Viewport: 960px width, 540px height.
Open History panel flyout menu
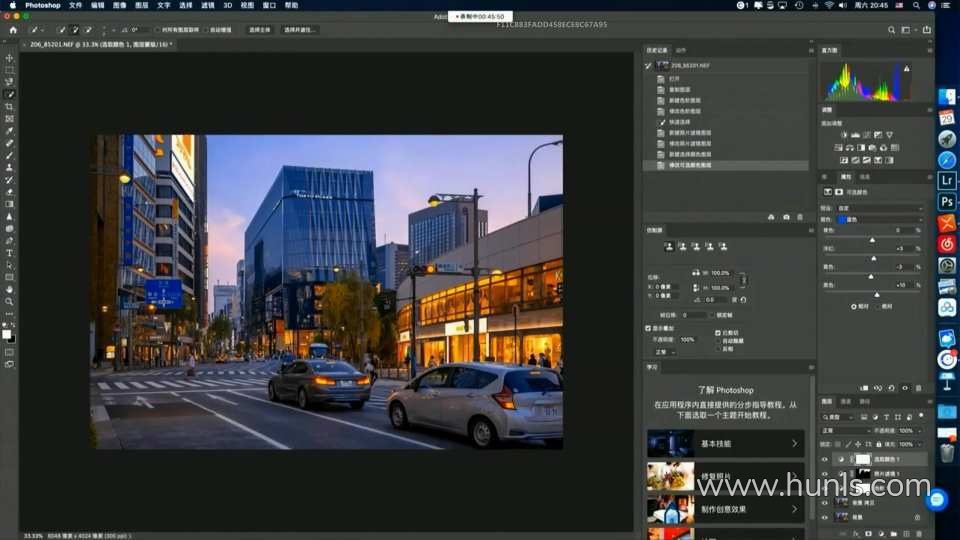[811, 50]
